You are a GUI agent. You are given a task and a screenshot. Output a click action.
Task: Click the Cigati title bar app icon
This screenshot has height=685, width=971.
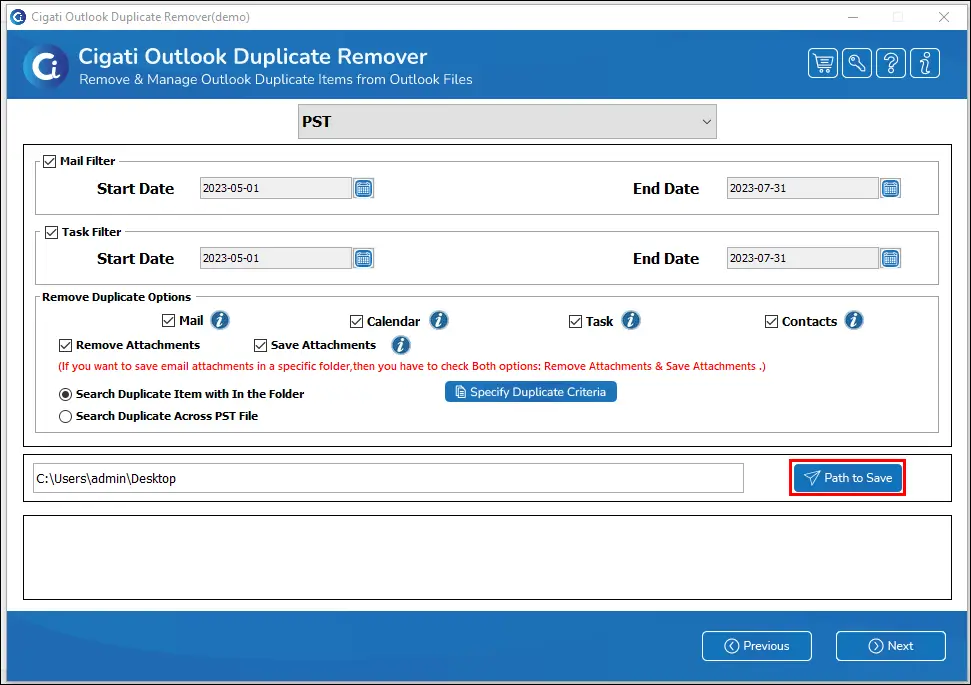click(x=18, y=17)
